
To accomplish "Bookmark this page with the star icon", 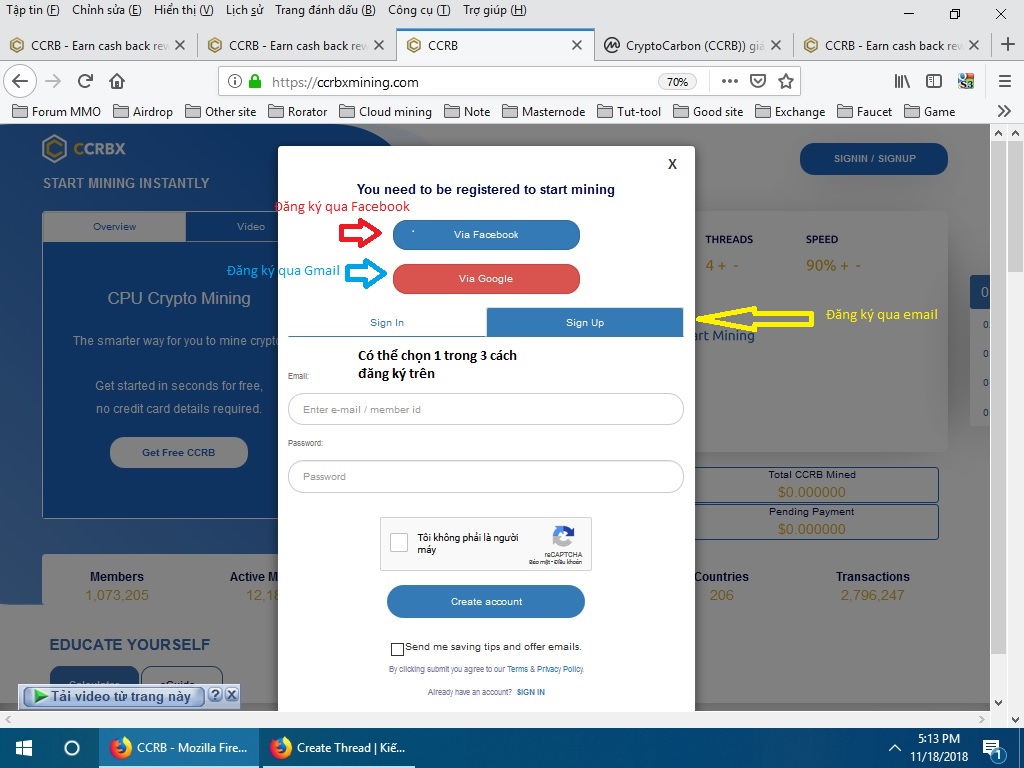I will coord(786,81).
